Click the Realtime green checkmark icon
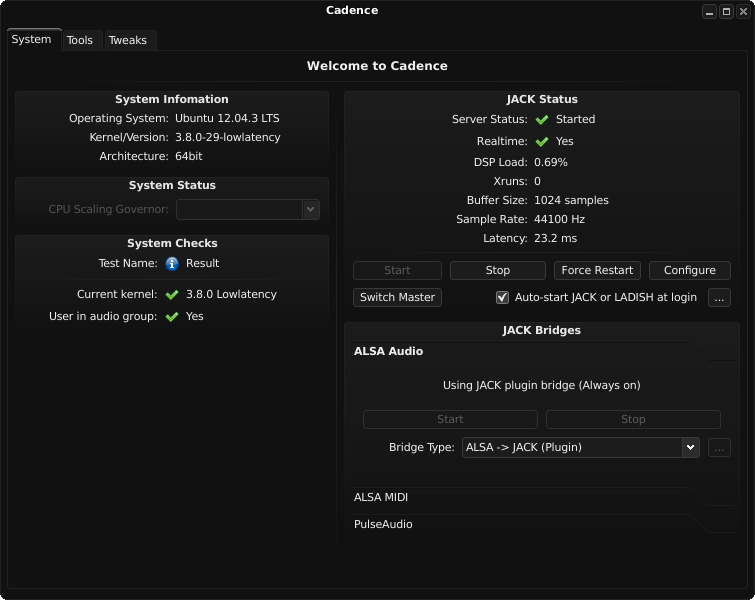The height and width of the screenshot is (600, 755). (542, 142)
